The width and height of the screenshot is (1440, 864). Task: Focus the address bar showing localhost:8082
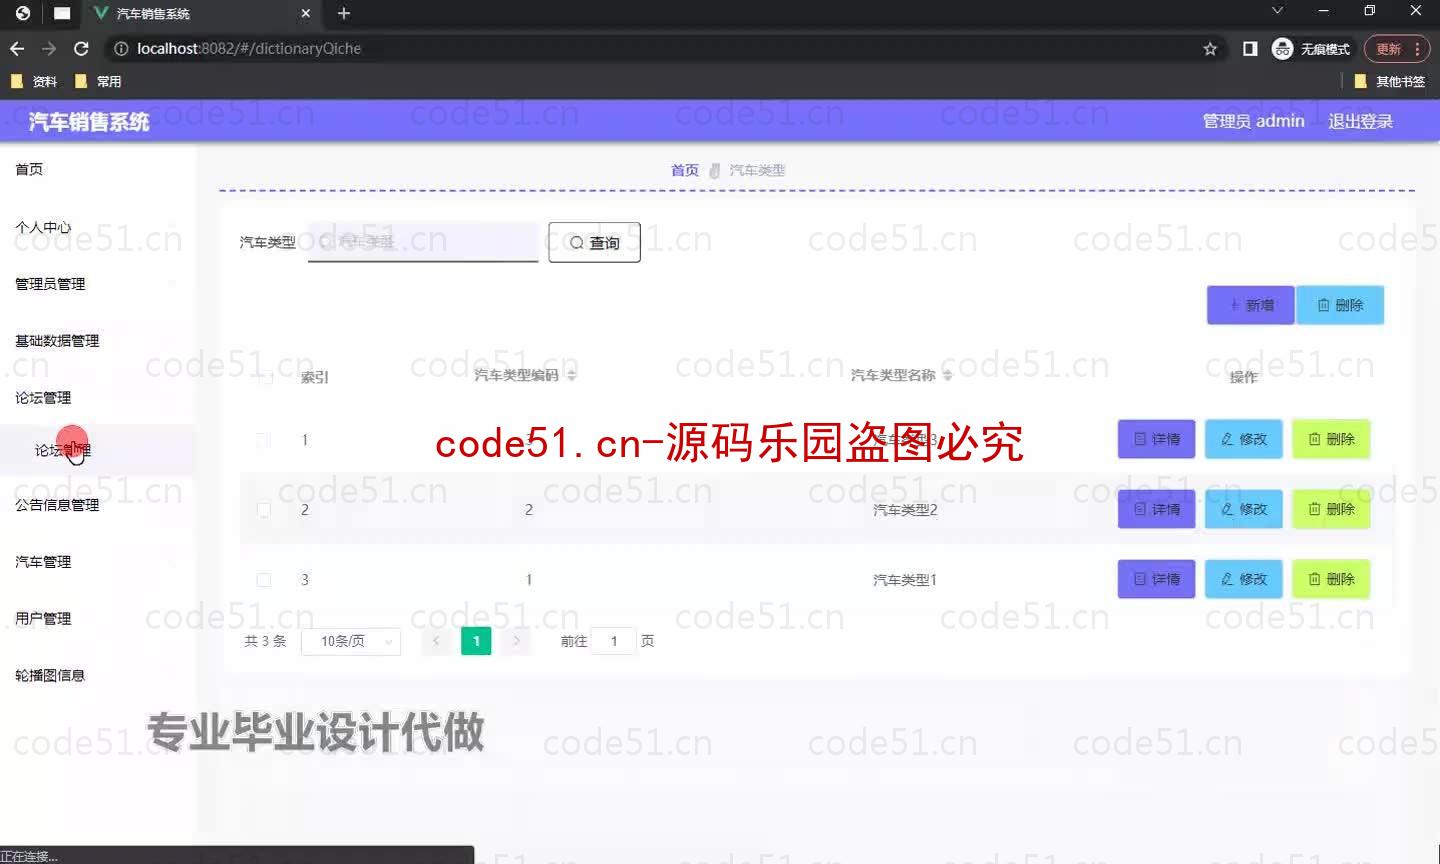coord(650,48)
